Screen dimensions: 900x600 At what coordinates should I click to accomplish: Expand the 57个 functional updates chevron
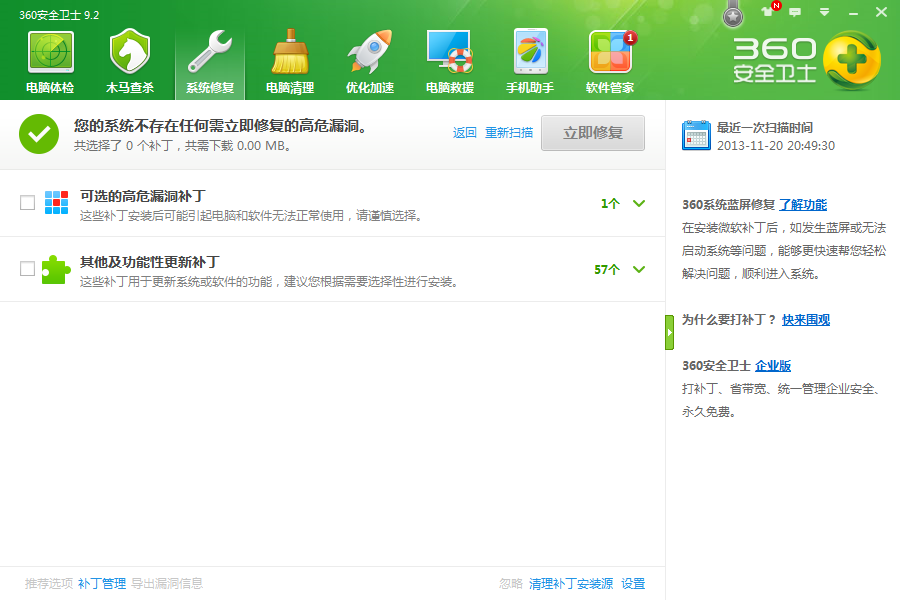(639, 269)
